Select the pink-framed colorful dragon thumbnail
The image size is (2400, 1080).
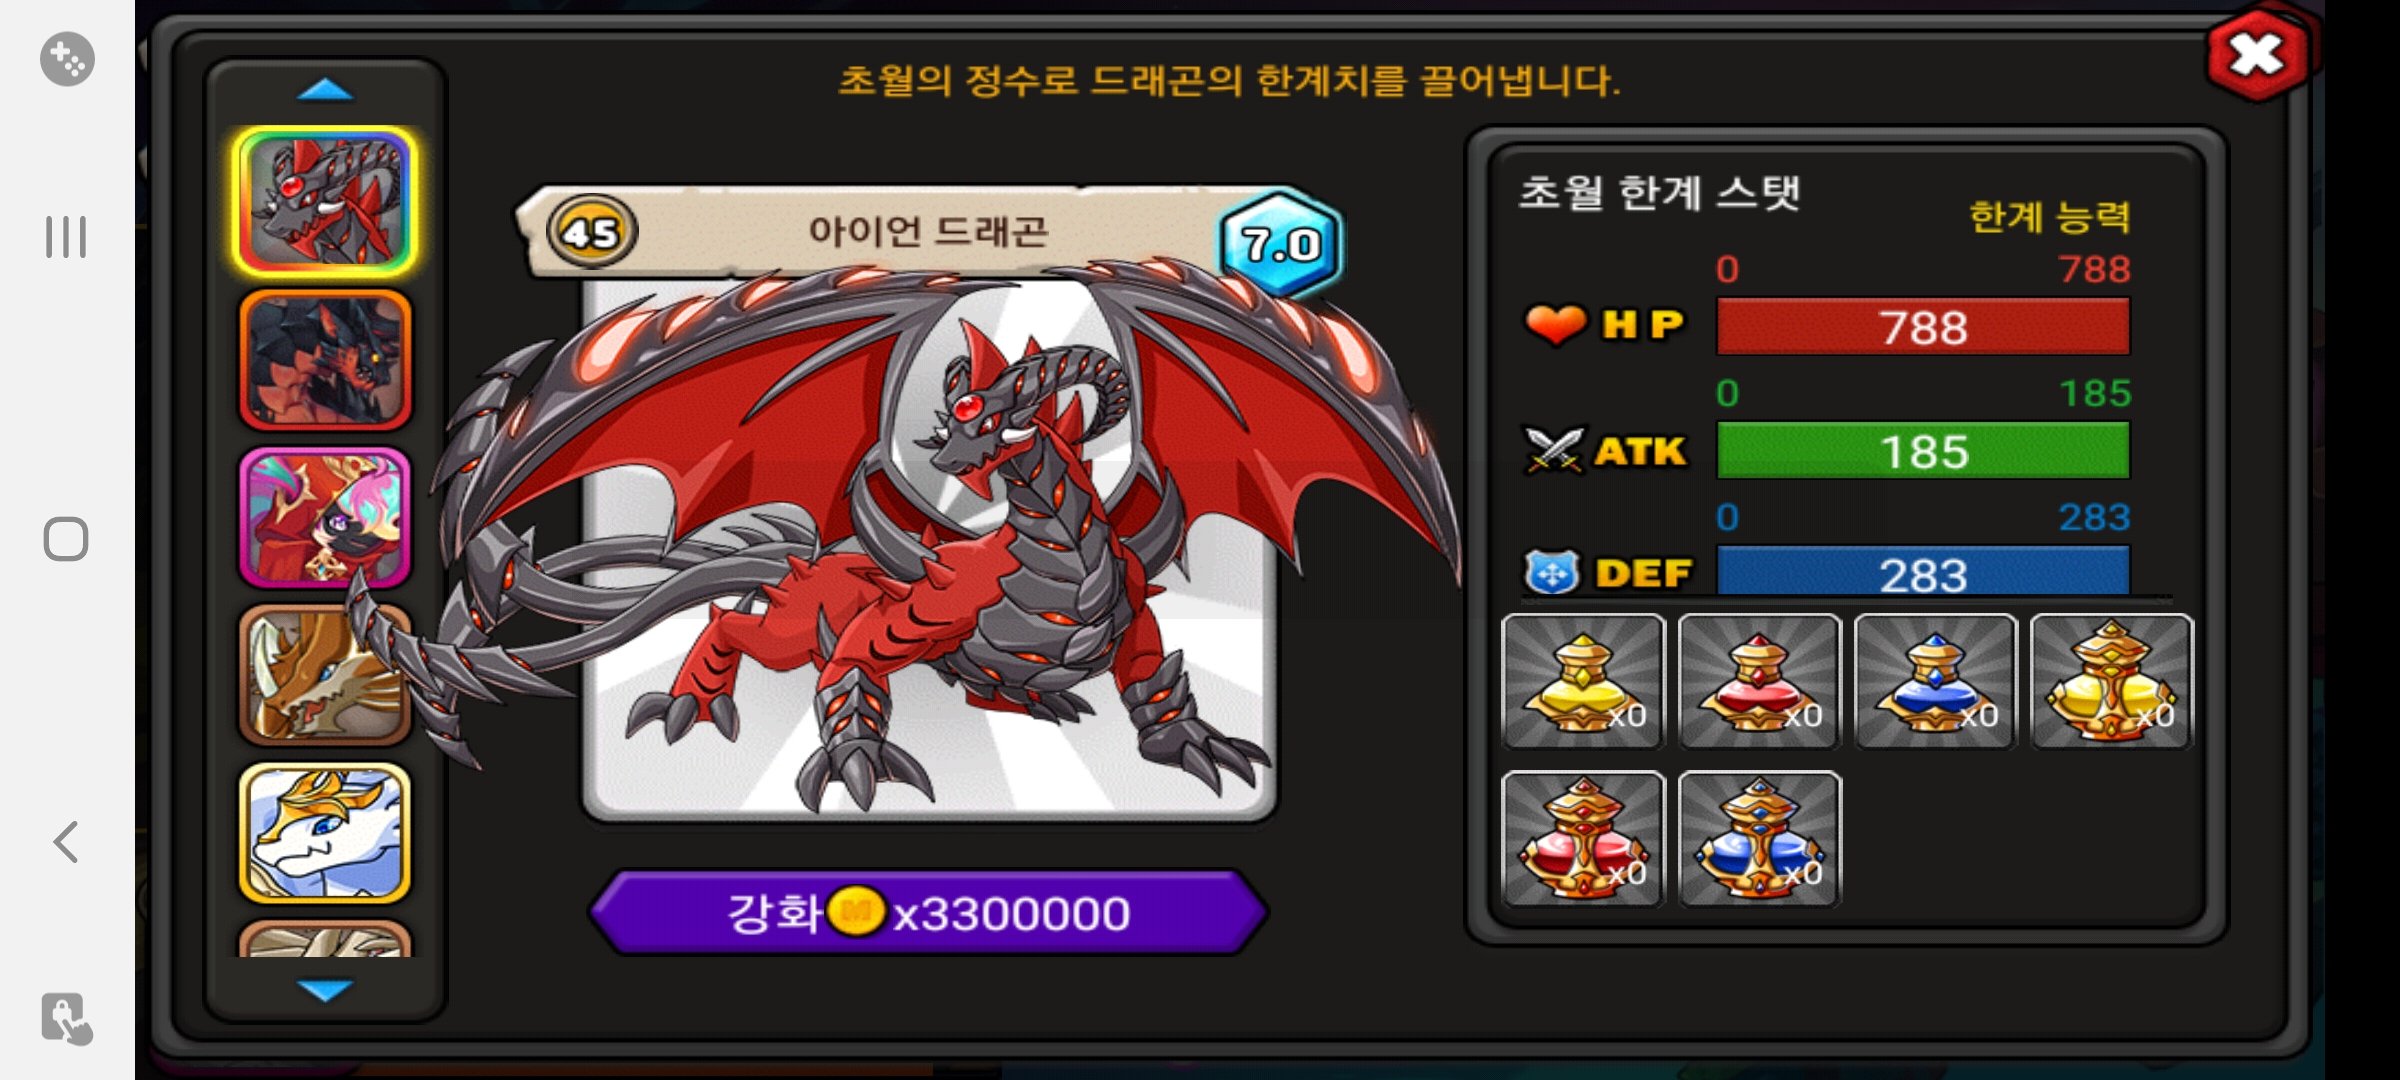pyautogui.click(x=325, y=517)
